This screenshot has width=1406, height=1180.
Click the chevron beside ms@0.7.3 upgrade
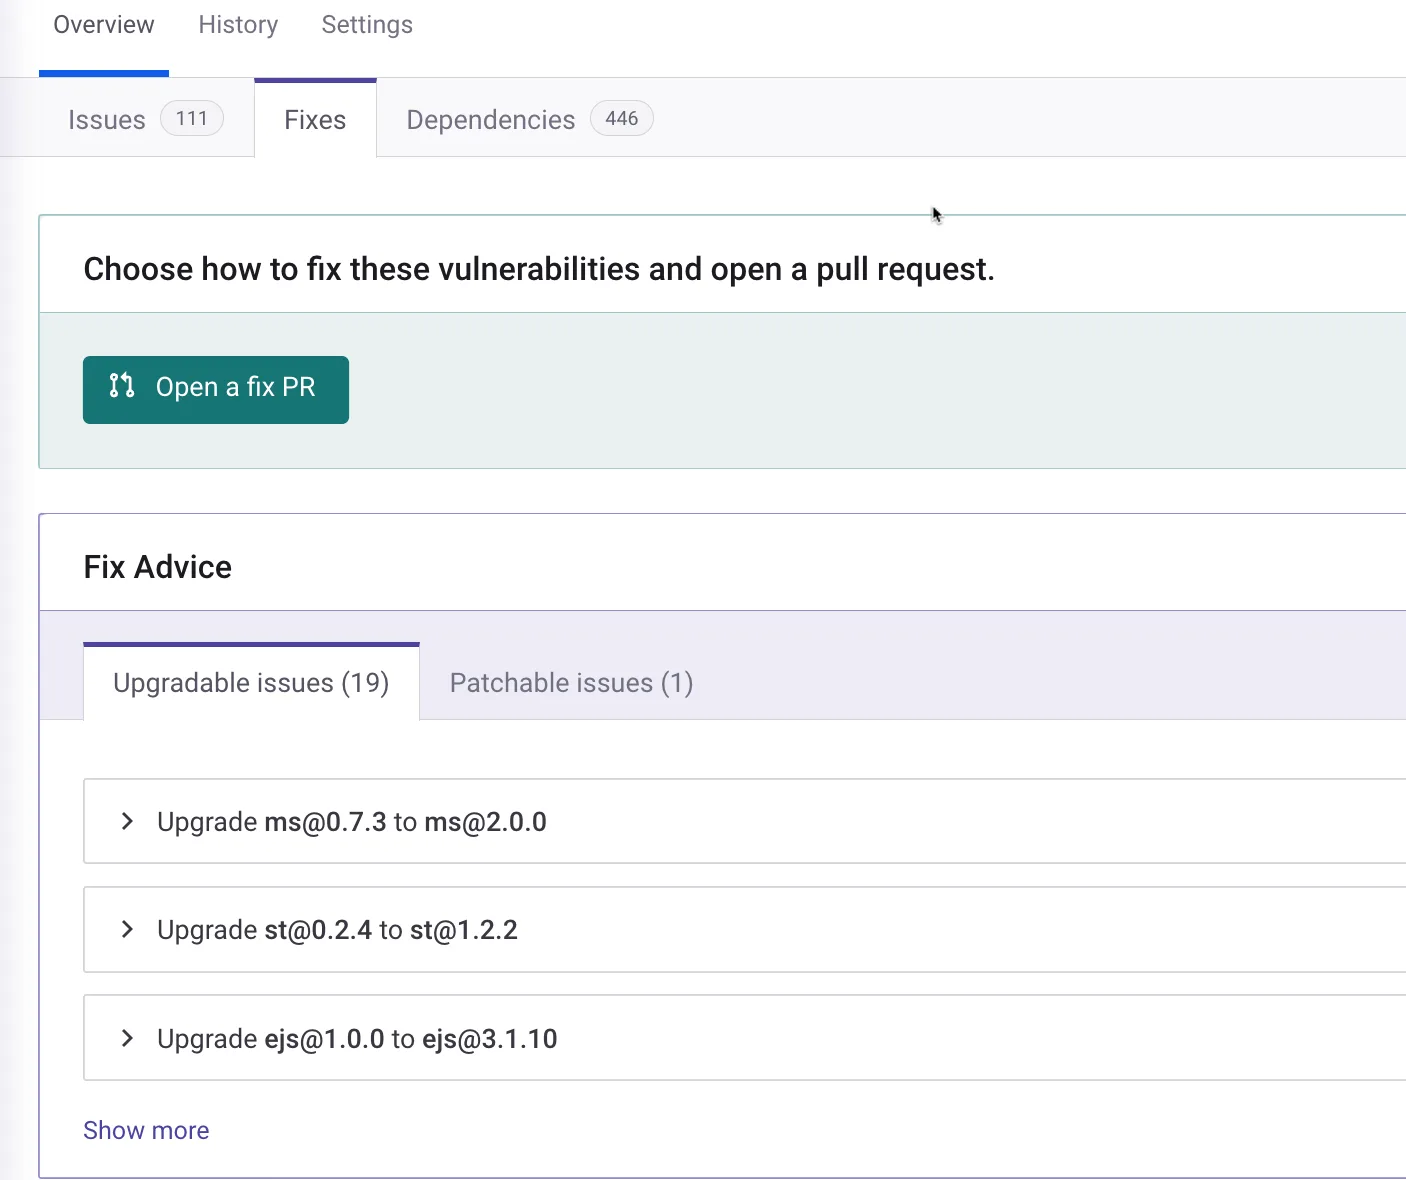126,821
